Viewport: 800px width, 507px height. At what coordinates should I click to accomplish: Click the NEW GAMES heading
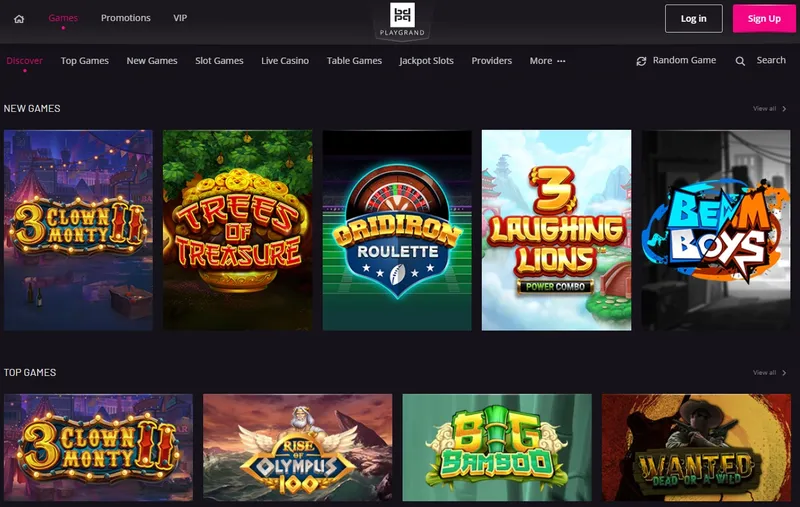32,109
